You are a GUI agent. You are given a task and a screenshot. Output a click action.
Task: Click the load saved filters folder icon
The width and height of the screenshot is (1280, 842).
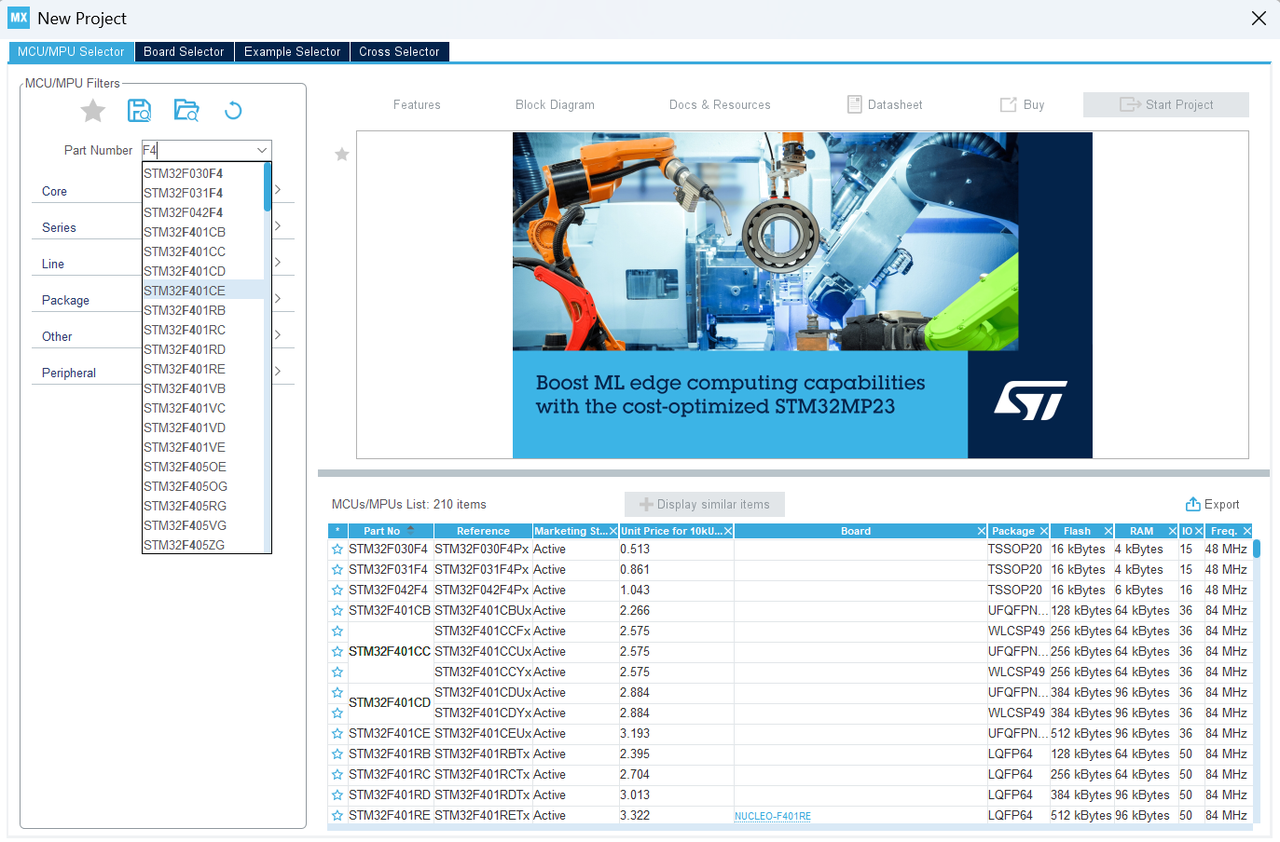click(186, 110)
